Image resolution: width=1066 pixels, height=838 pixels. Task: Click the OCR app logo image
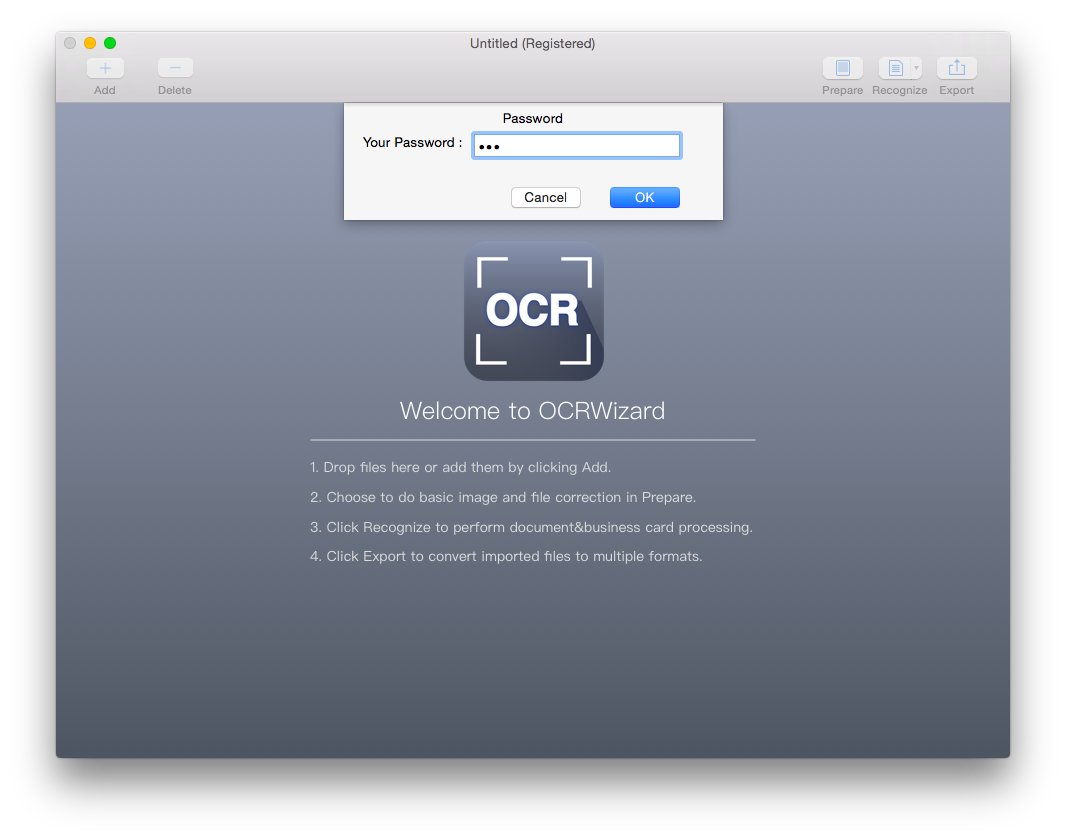[x=534, y=311]
